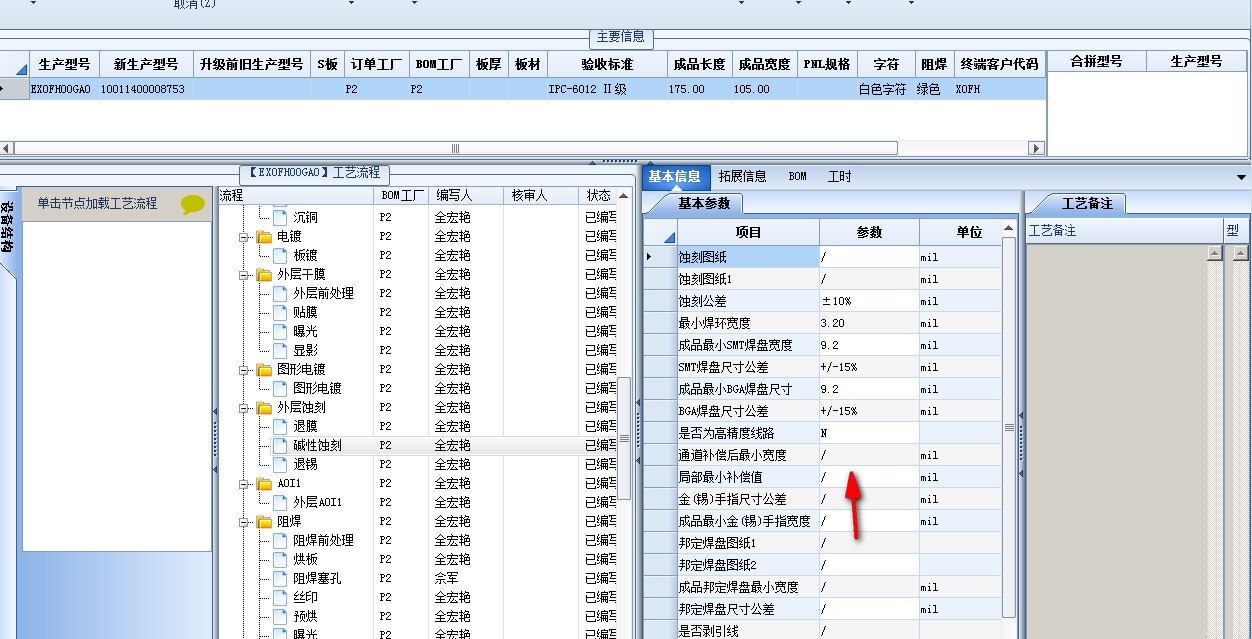Open the BOM tab
The width and height of the screenshot is (1252, 639).
click(x=797, y=177)
